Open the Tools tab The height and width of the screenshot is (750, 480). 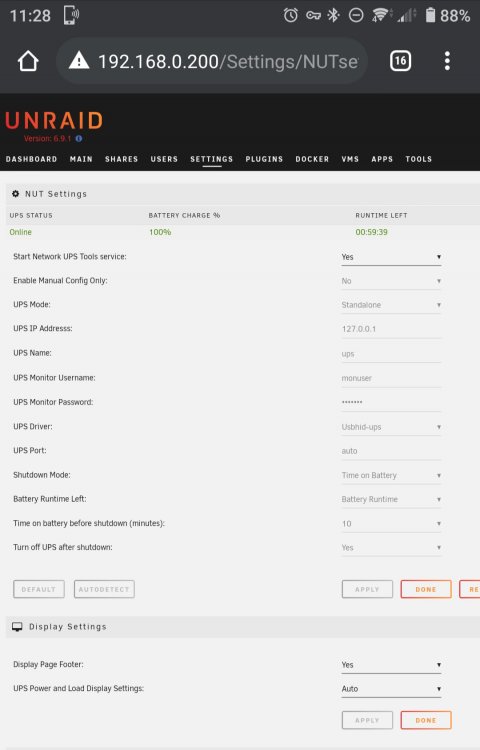[x=419, y=159]
